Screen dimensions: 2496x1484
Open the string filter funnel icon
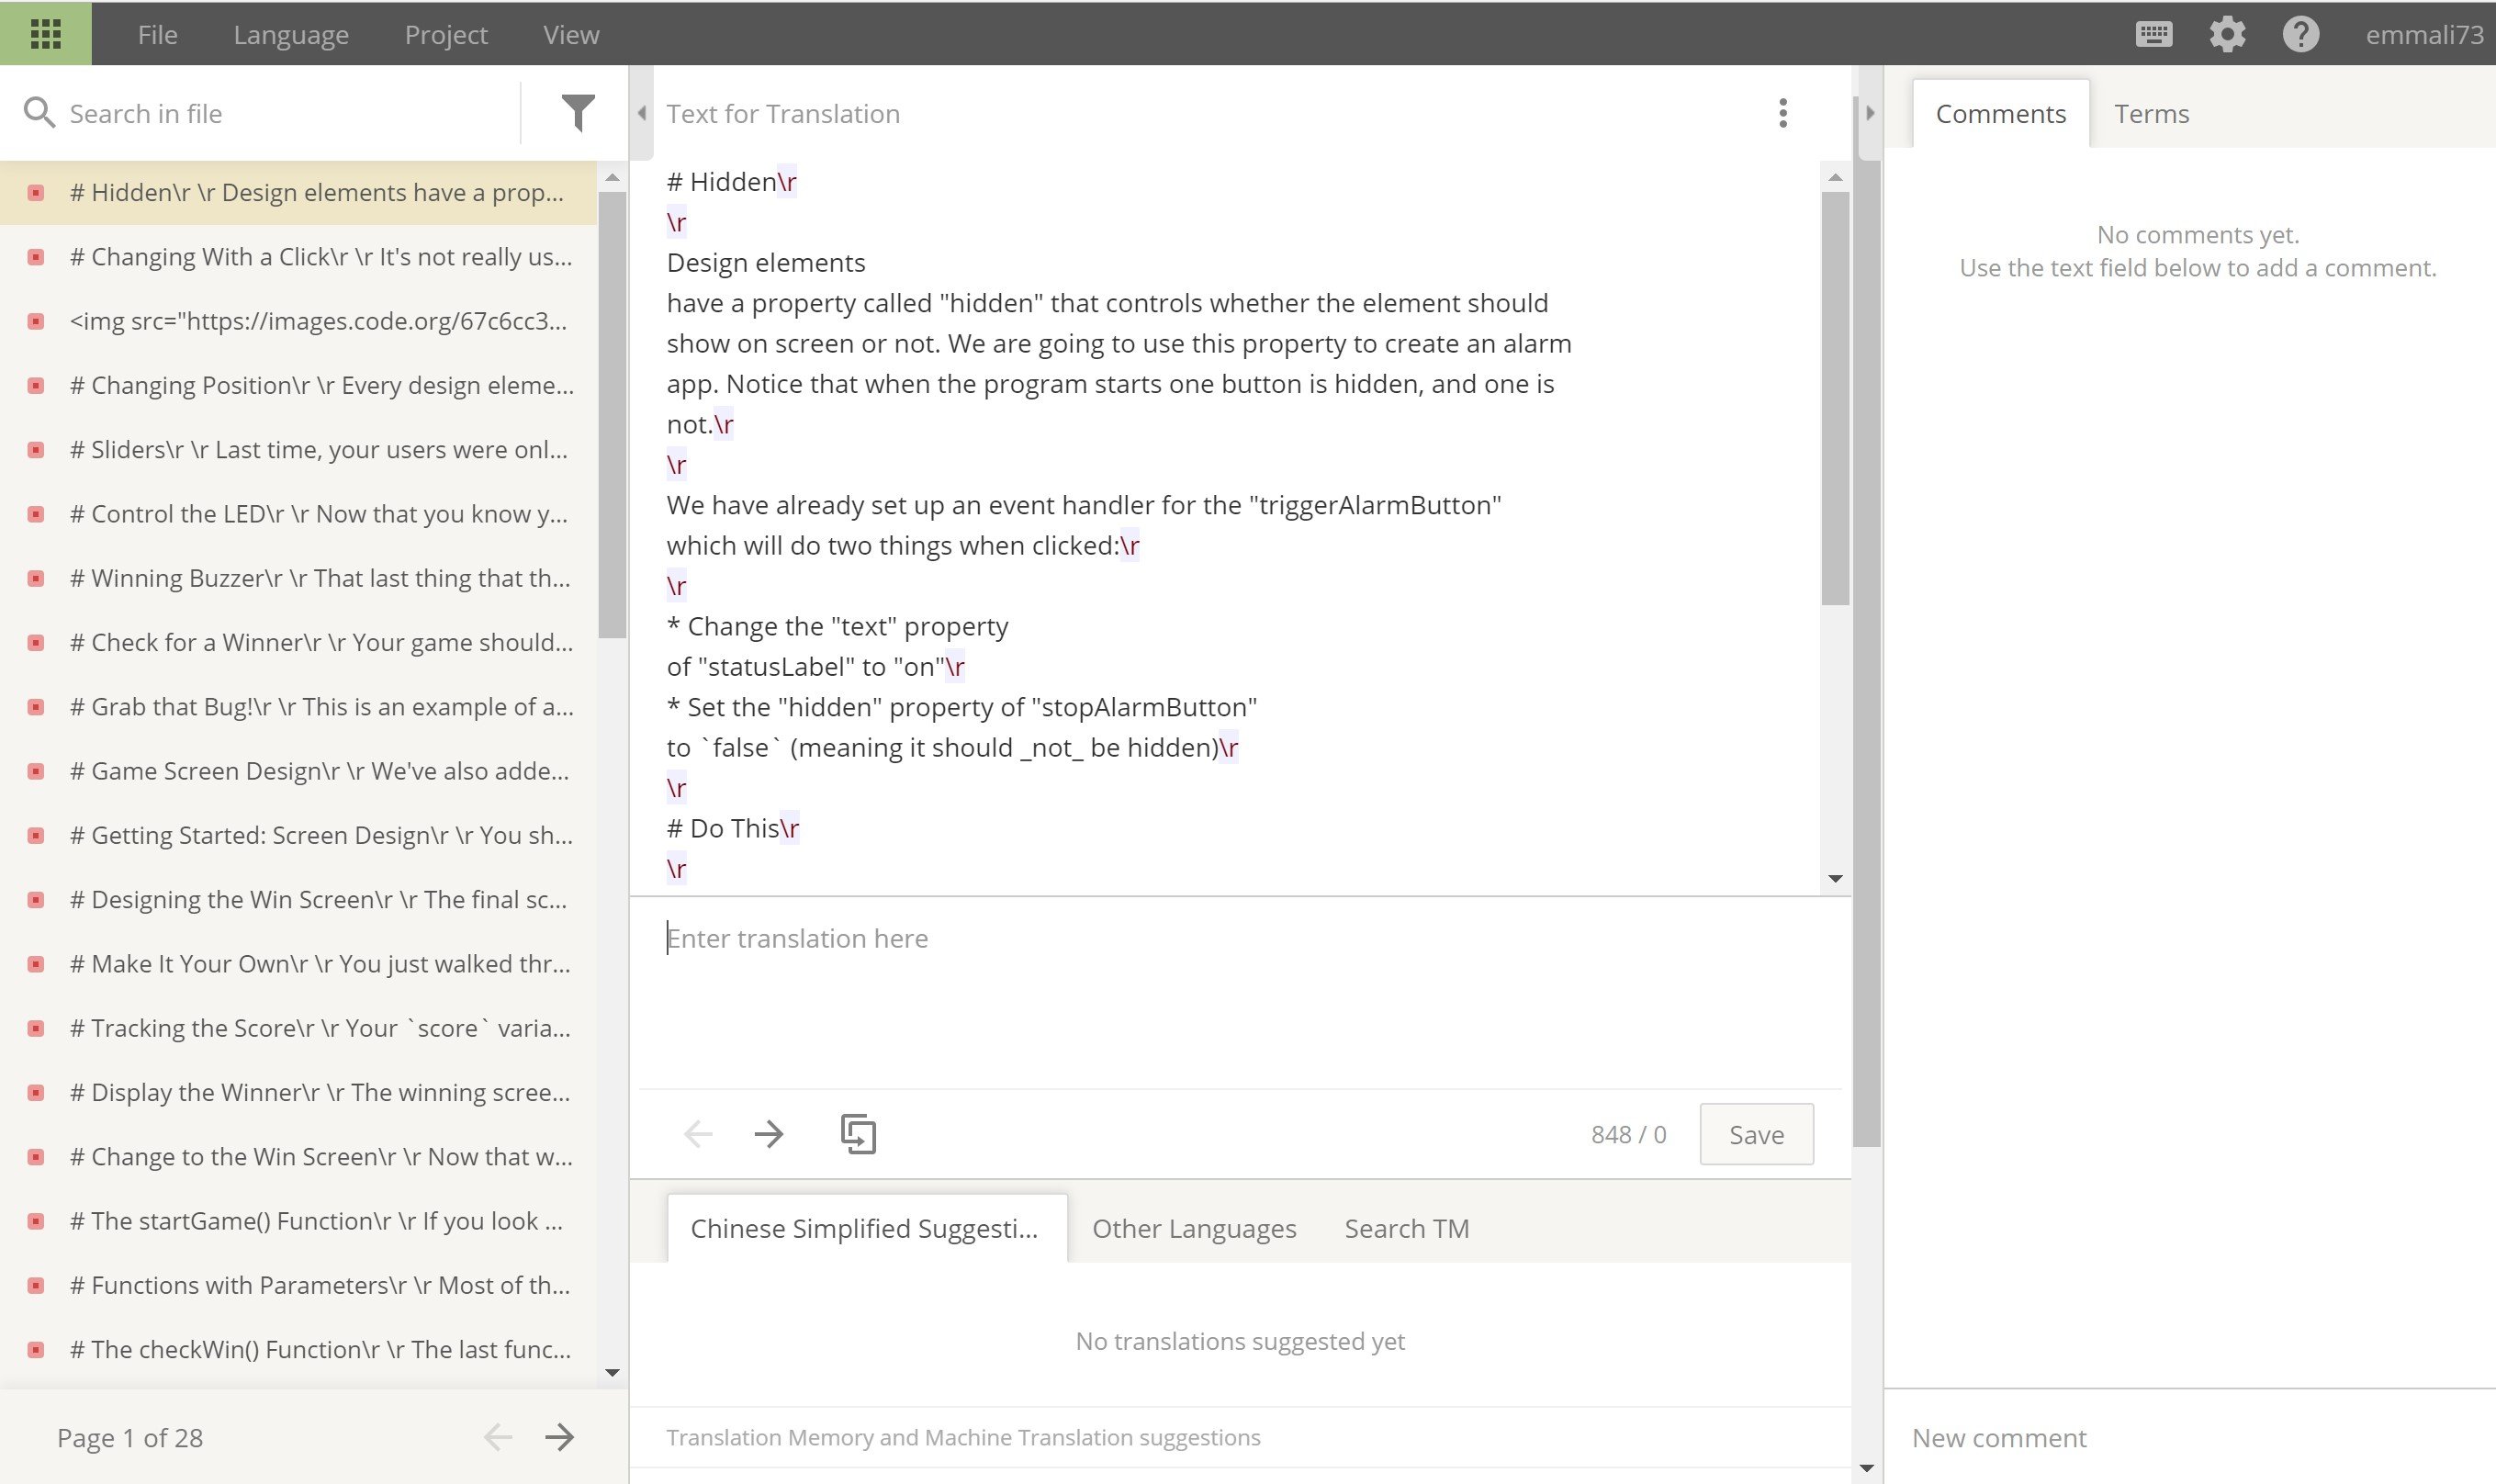pos(577,113)
